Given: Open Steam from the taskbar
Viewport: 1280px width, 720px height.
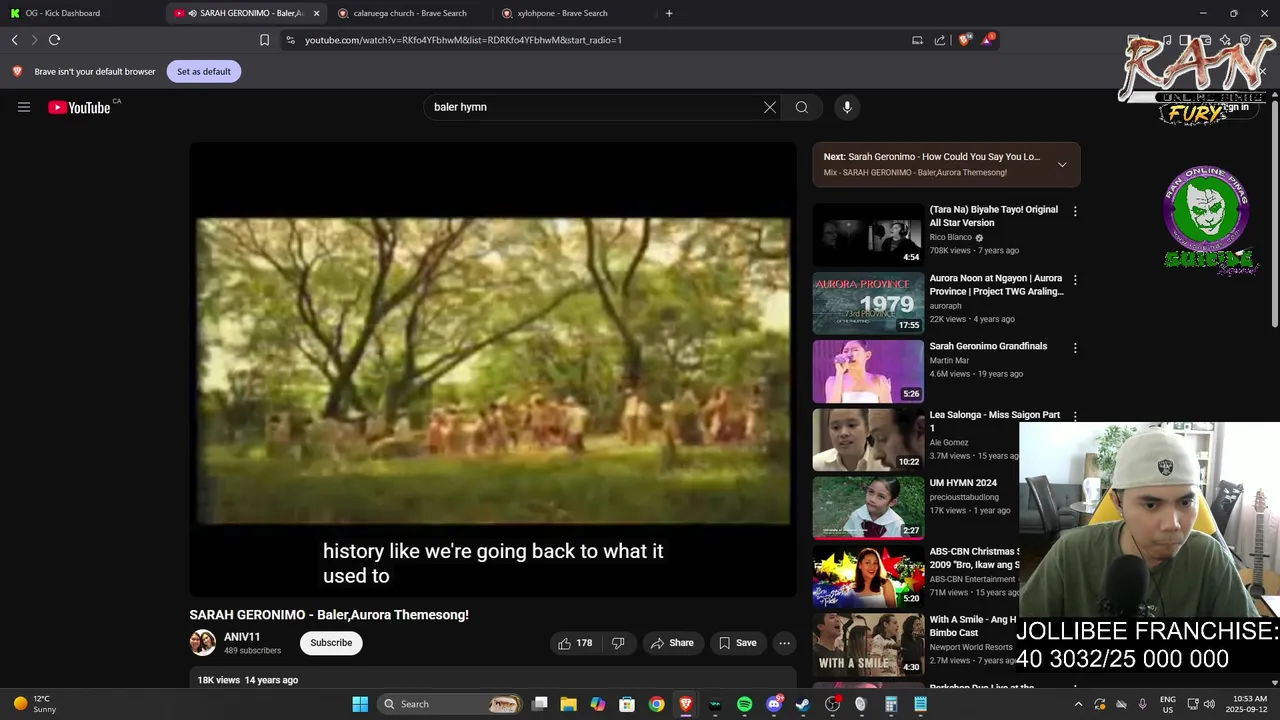Looking at the screenshot, I should point(803,704).
